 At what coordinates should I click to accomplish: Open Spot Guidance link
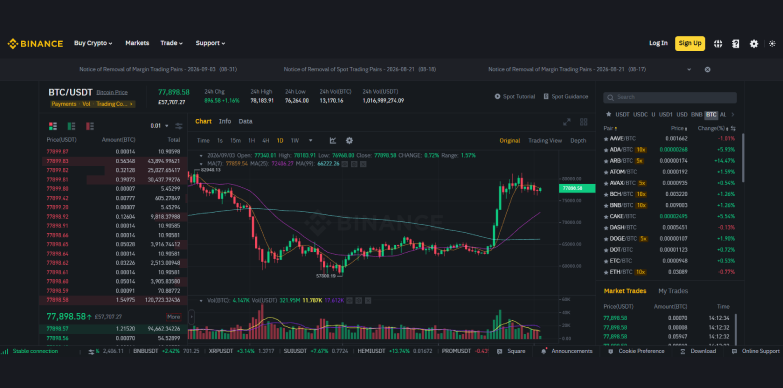[566, 96]
